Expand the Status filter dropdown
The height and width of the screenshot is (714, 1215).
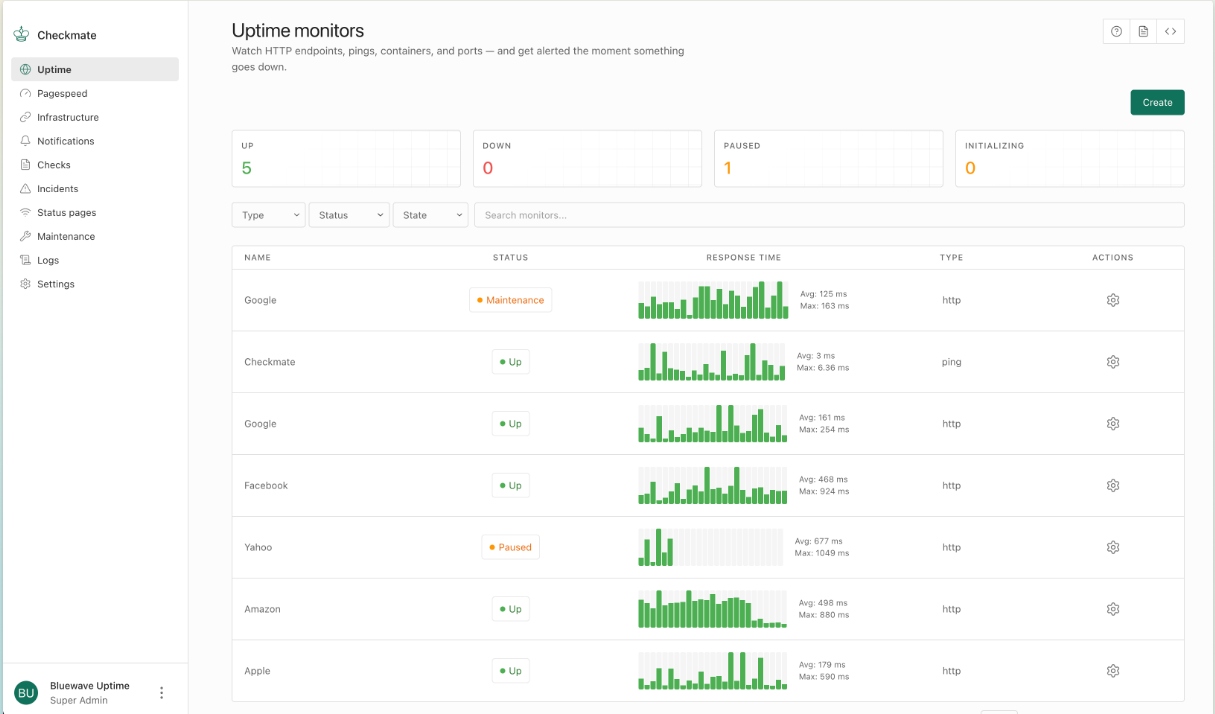349,215
